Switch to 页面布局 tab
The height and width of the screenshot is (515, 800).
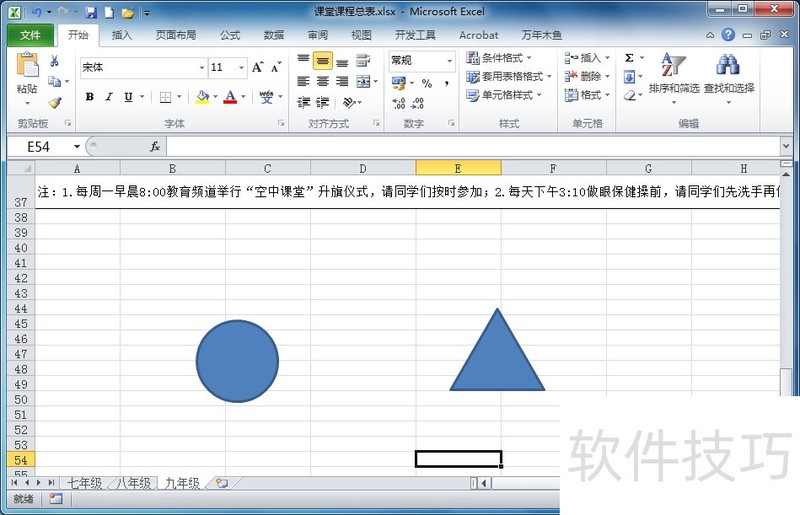point(176,35)
